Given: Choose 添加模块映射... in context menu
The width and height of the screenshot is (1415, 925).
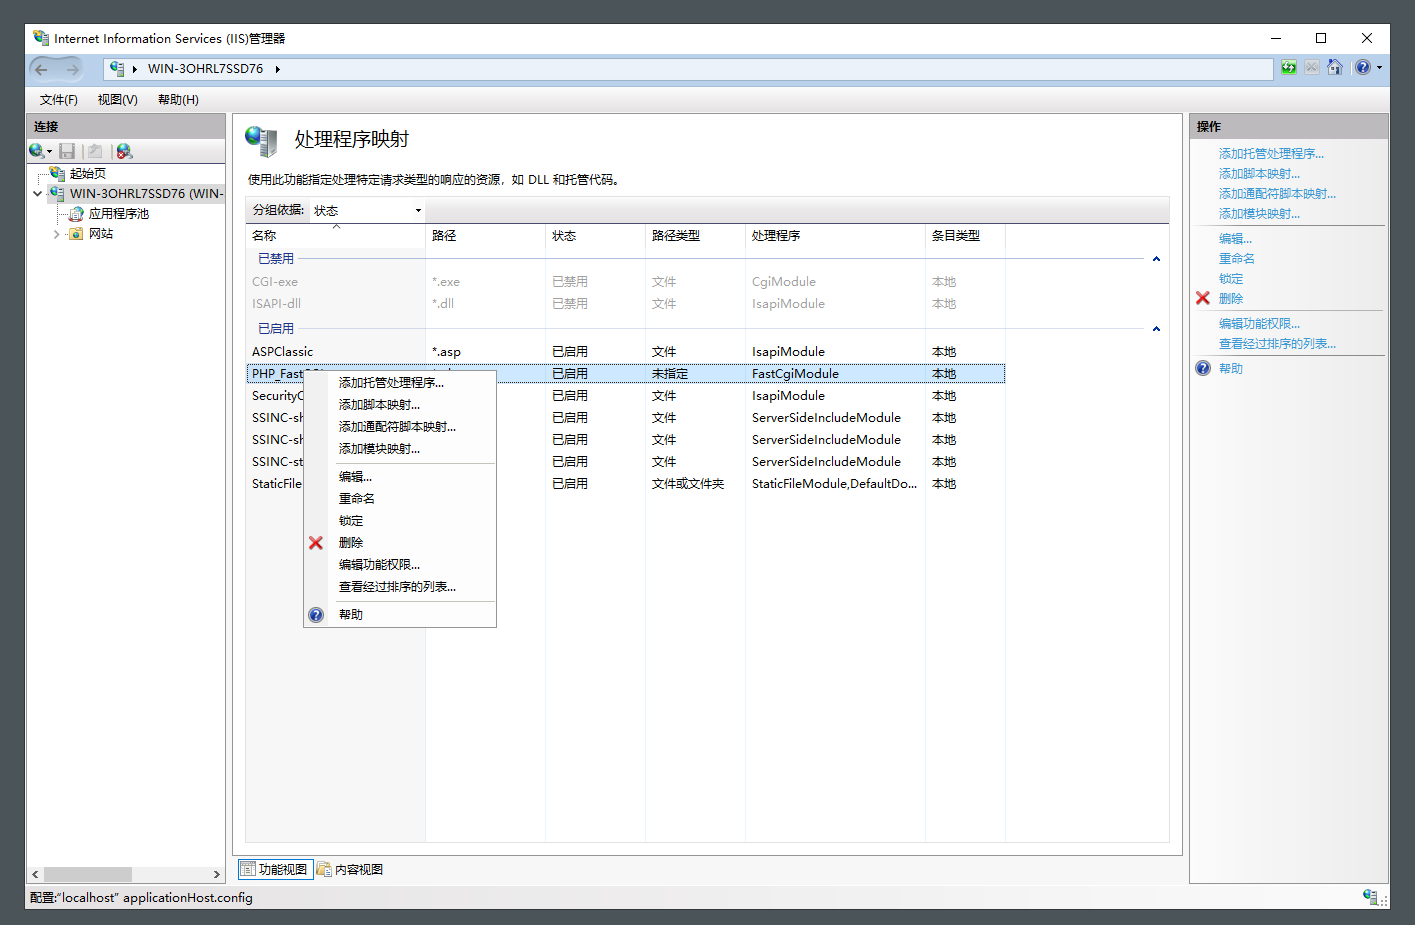Looking at the screenshot, I should tap(379, 449).
